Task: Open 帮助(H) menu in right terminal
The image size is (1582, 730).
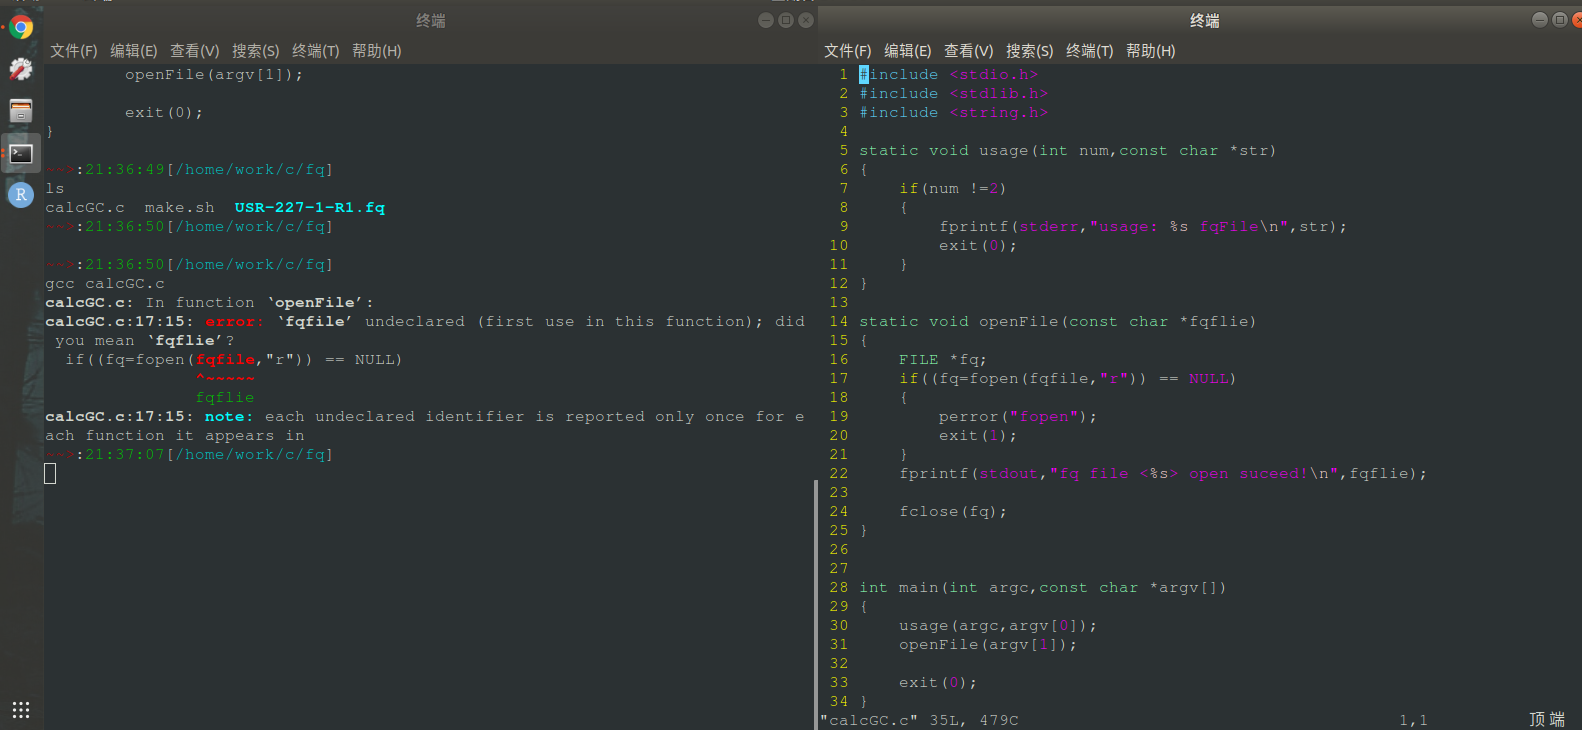Action: click(1151, 51)
